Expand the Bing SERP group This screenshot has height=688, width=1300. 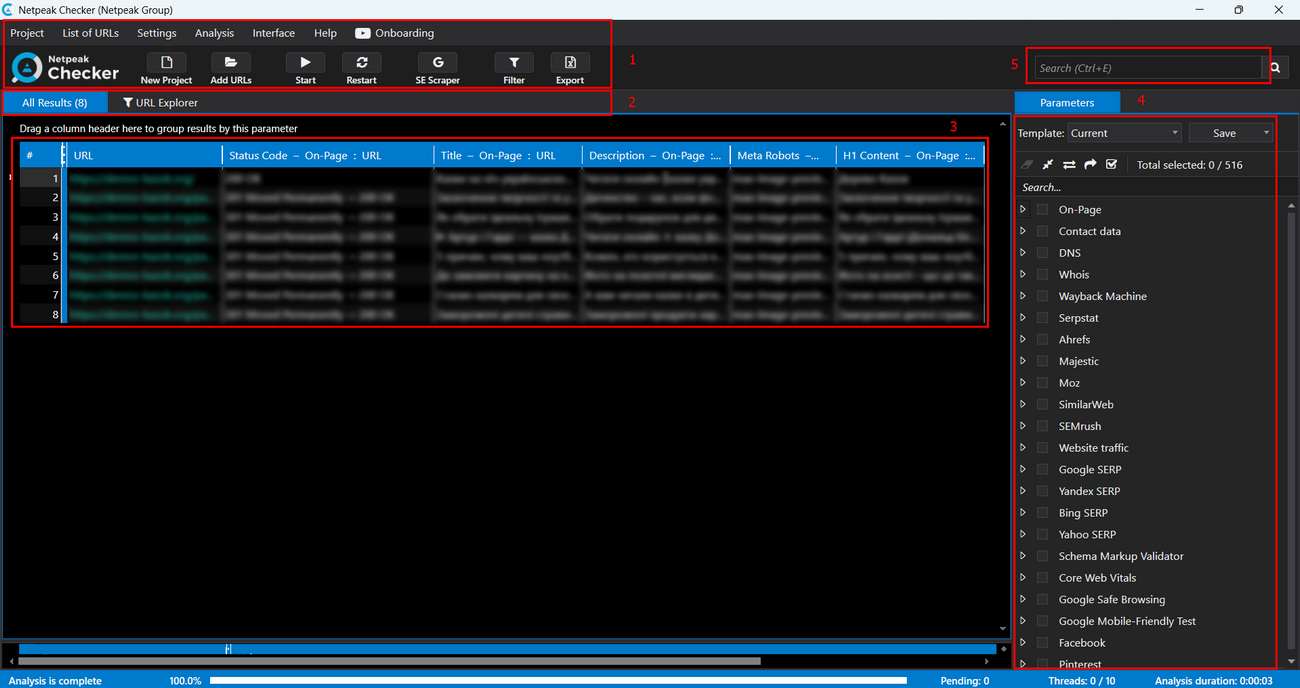1023,513
